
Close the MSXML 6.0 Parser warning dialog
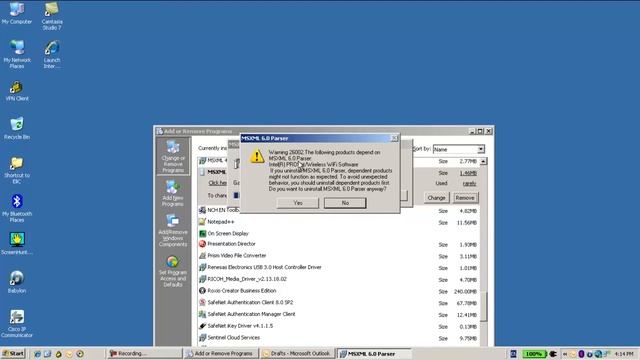pos(394,138)
